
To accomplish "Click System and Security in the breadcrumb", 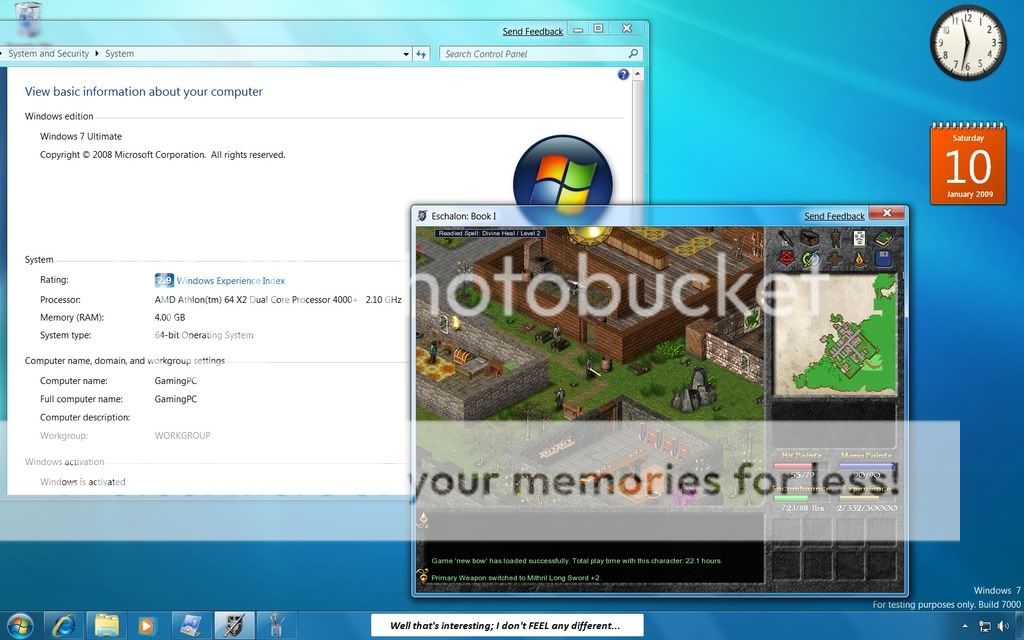I will click(x=48, y=54).
